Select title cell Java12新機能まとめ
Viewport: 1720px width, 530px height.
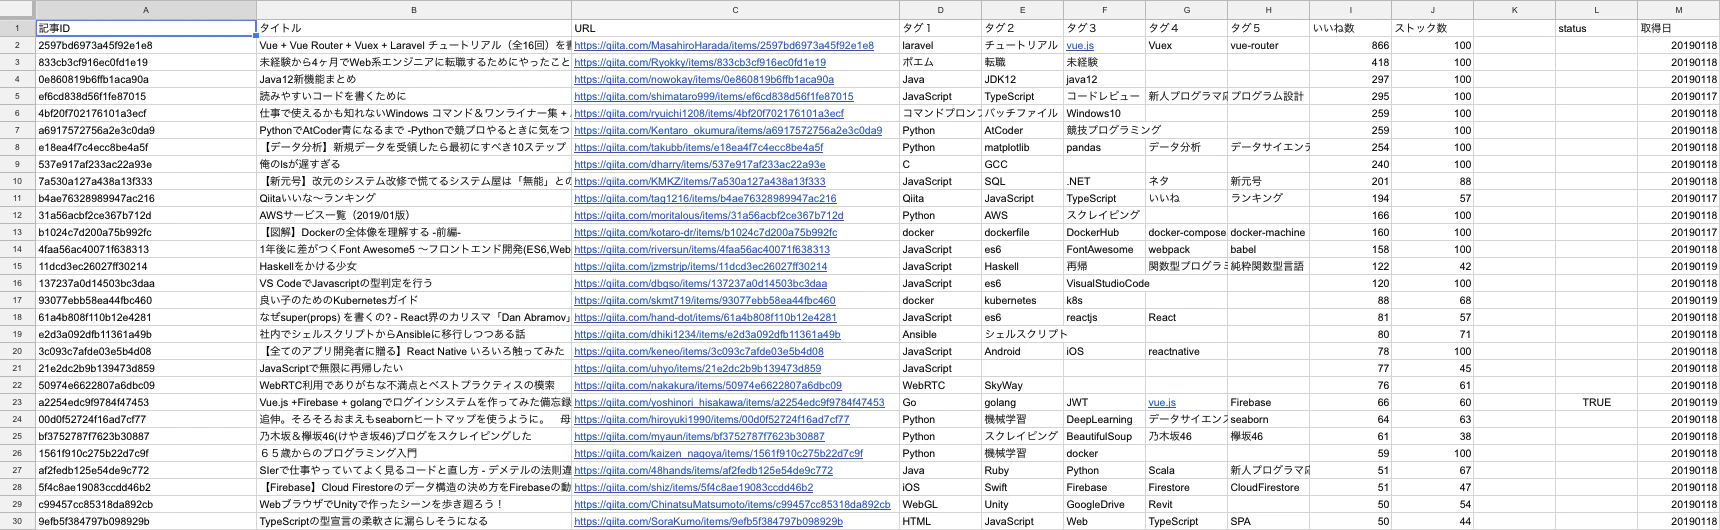pyautogui.click(x=414, y=79)
